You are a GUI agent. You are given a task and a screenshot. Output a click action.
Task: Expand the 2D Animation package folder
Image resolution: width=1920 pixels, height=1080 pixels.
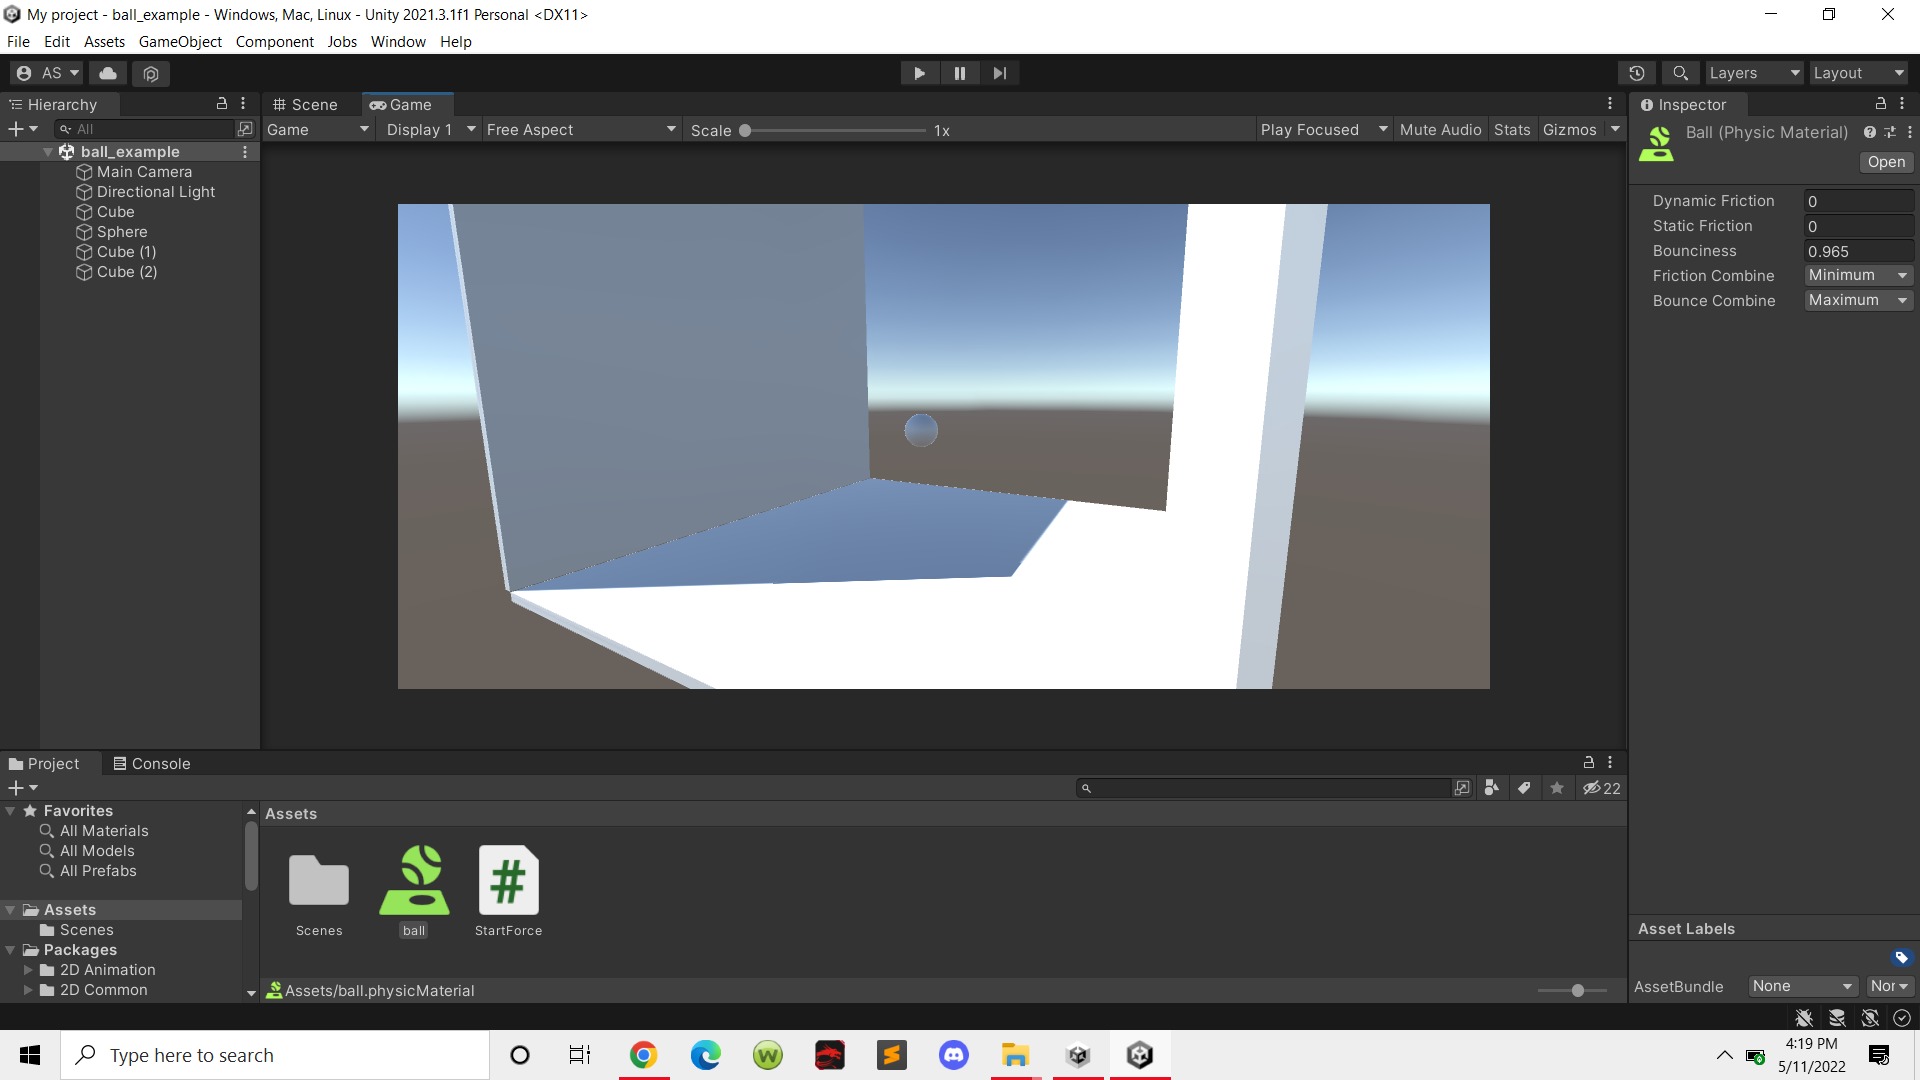[x=28, y=970]
